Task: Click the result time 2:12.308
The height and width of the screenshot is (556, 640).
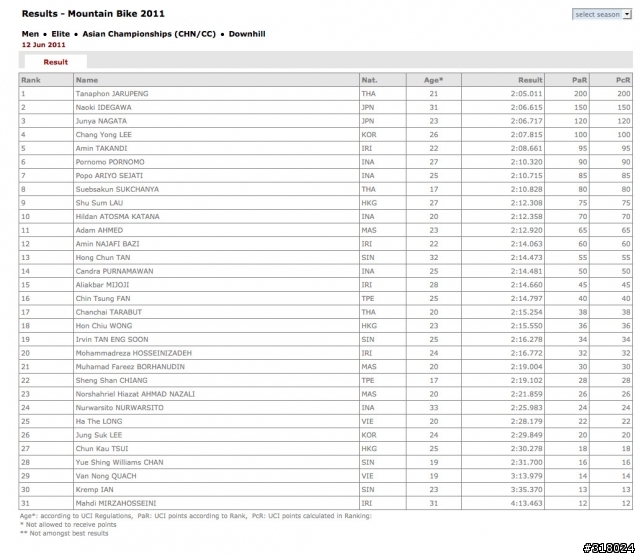Action: (527, 203)
